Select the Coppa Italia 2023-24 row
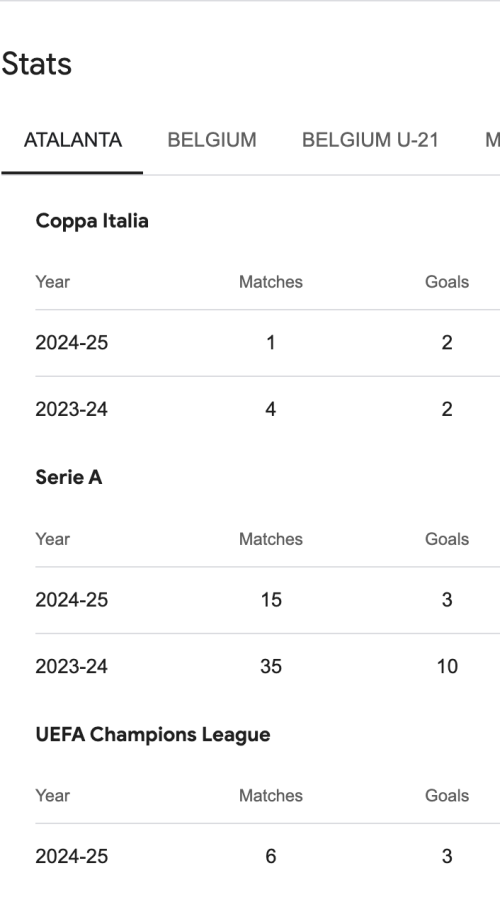Viewport: 500px width, 907px height. (267, 410)
